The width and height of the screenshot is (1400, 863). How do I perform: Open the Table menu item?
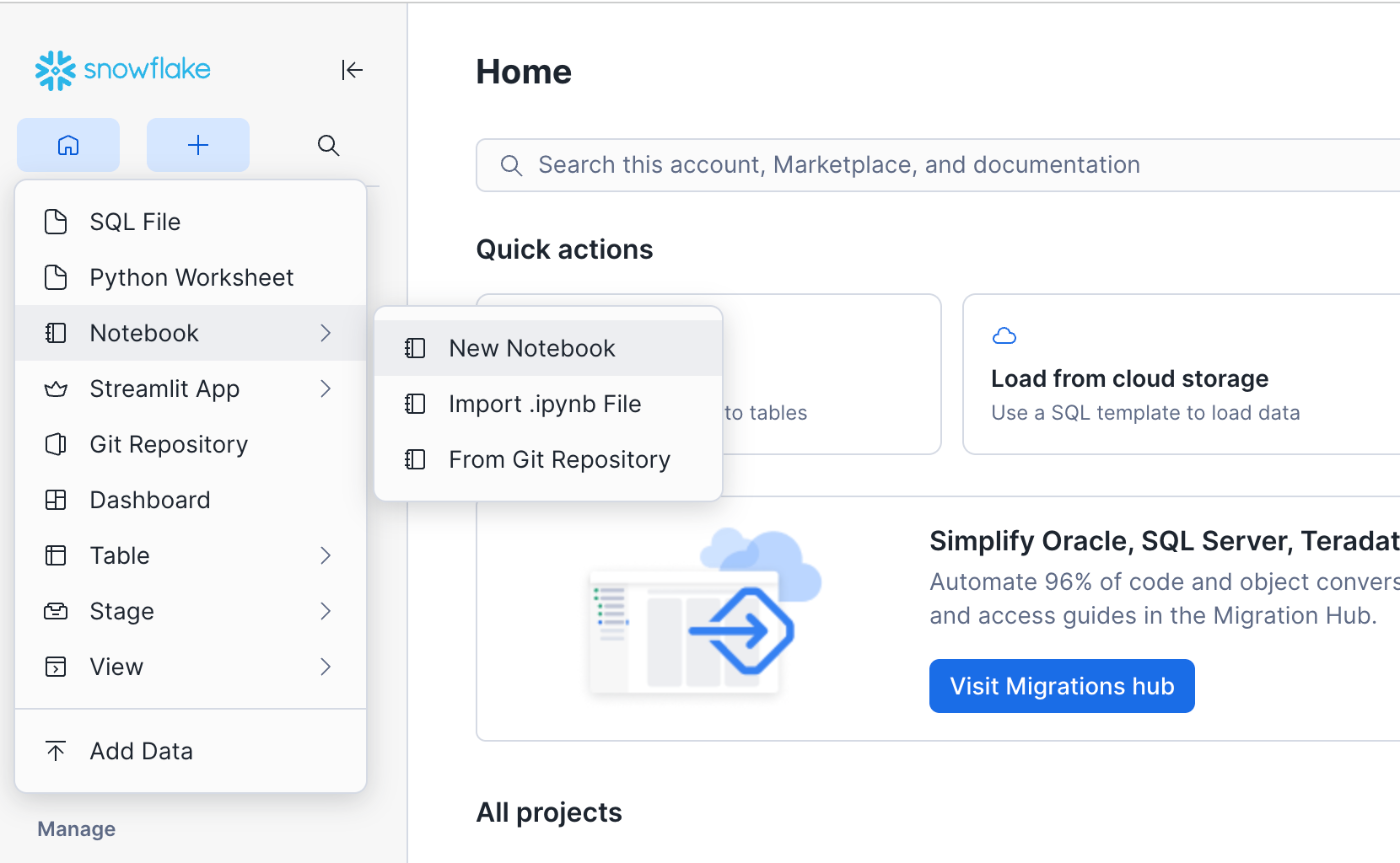click(190, 555)
